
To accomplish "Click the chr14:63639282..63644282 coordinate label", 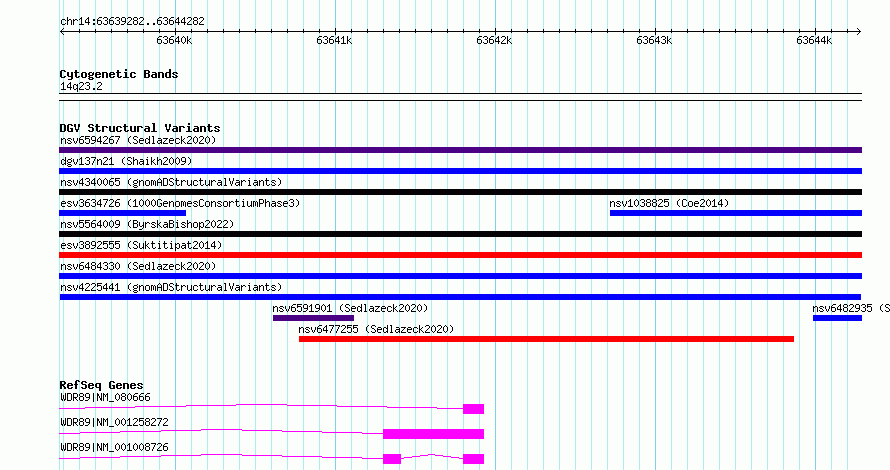I will (132, 21).
